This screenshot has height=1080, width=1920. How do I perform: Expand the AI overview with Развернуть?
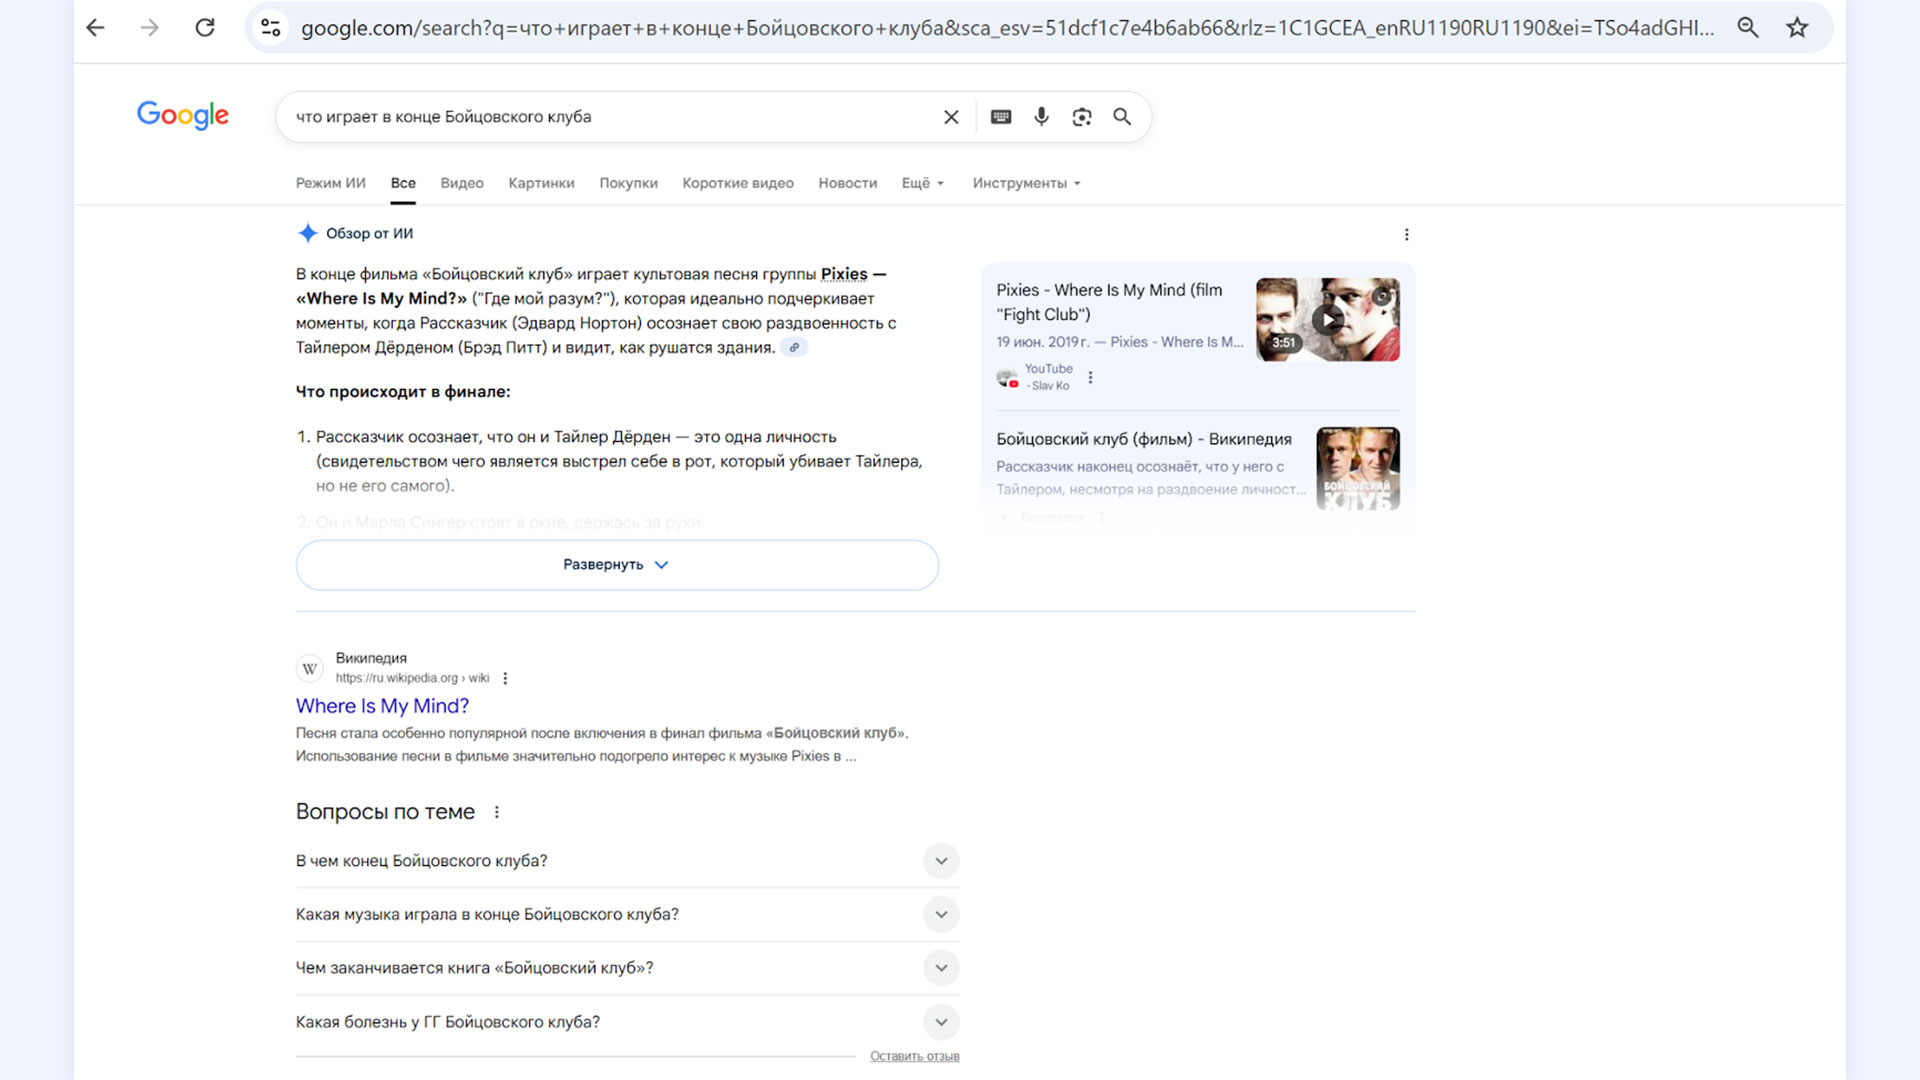click(x=617, y=565)
